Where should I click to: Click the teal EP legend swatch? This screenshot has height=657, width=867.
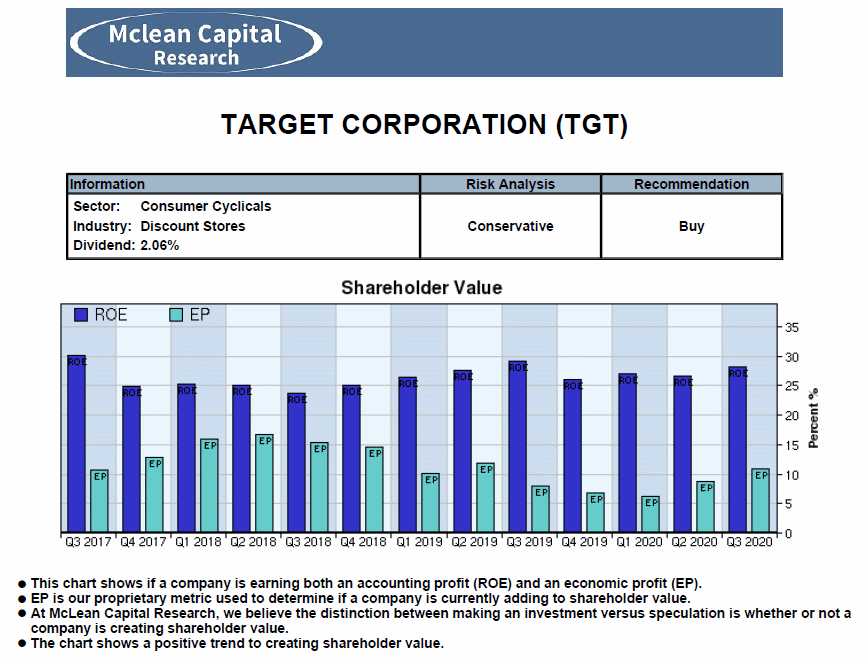coord(176,315)
